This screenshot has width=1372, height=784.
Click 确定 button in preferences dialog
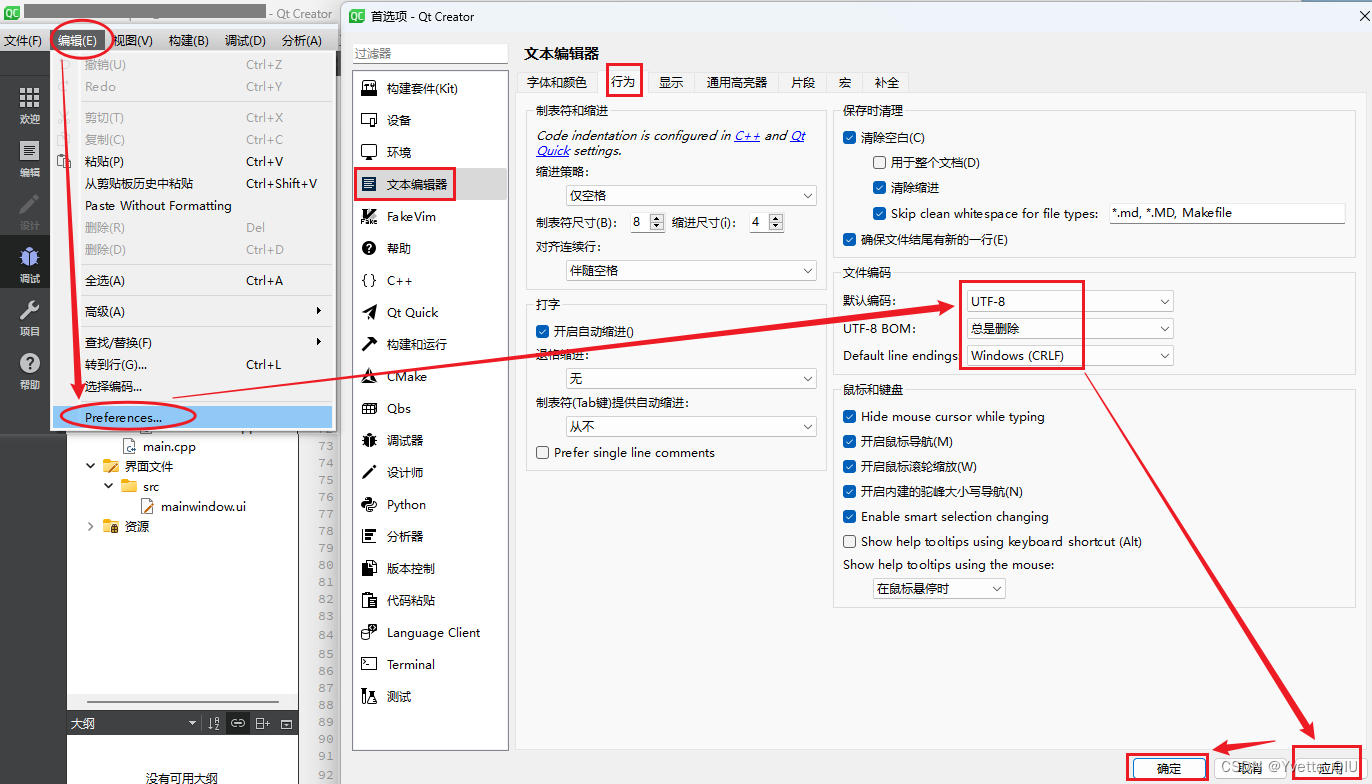(x=1169, y=768)
